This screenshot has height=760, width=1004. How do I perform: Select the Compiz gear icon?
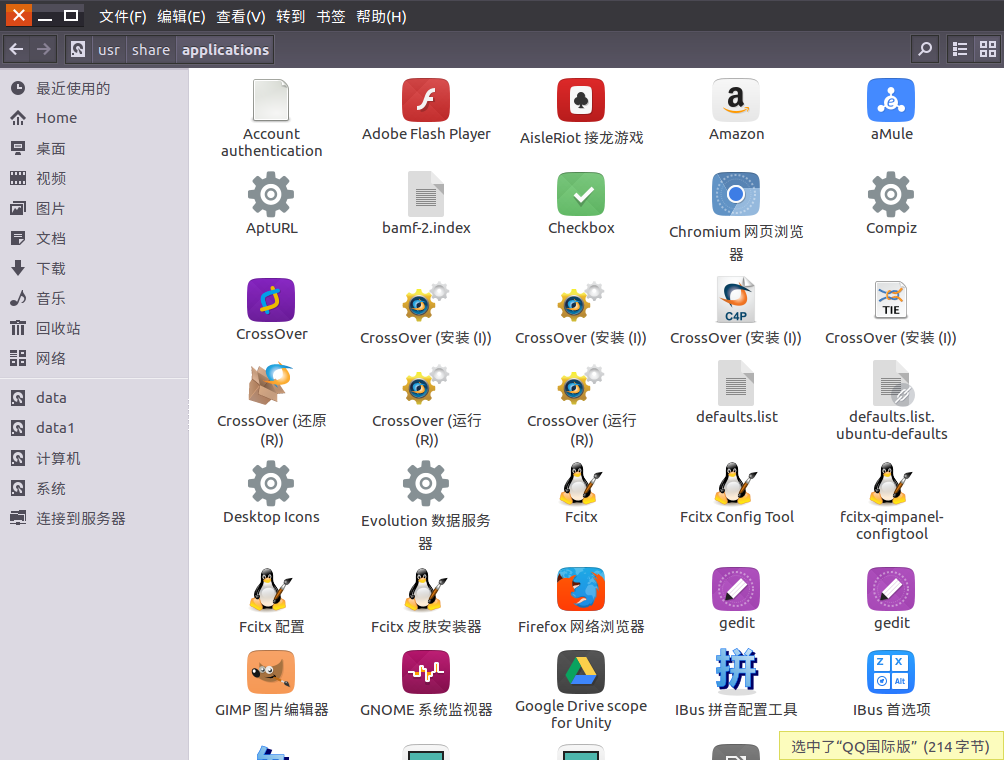click(891, 194)
